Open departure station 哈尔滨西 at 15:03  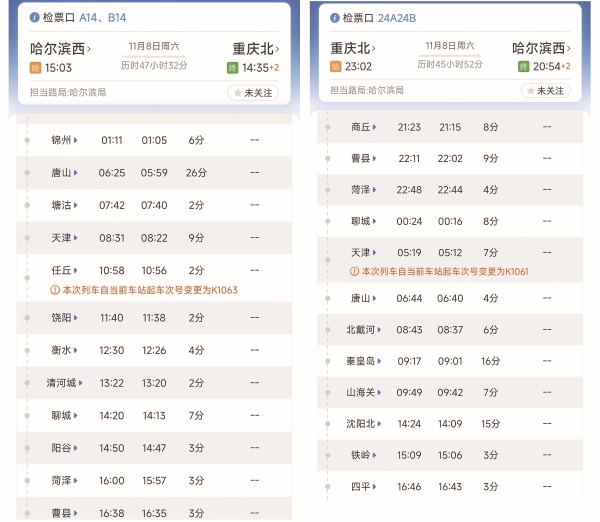60,48
